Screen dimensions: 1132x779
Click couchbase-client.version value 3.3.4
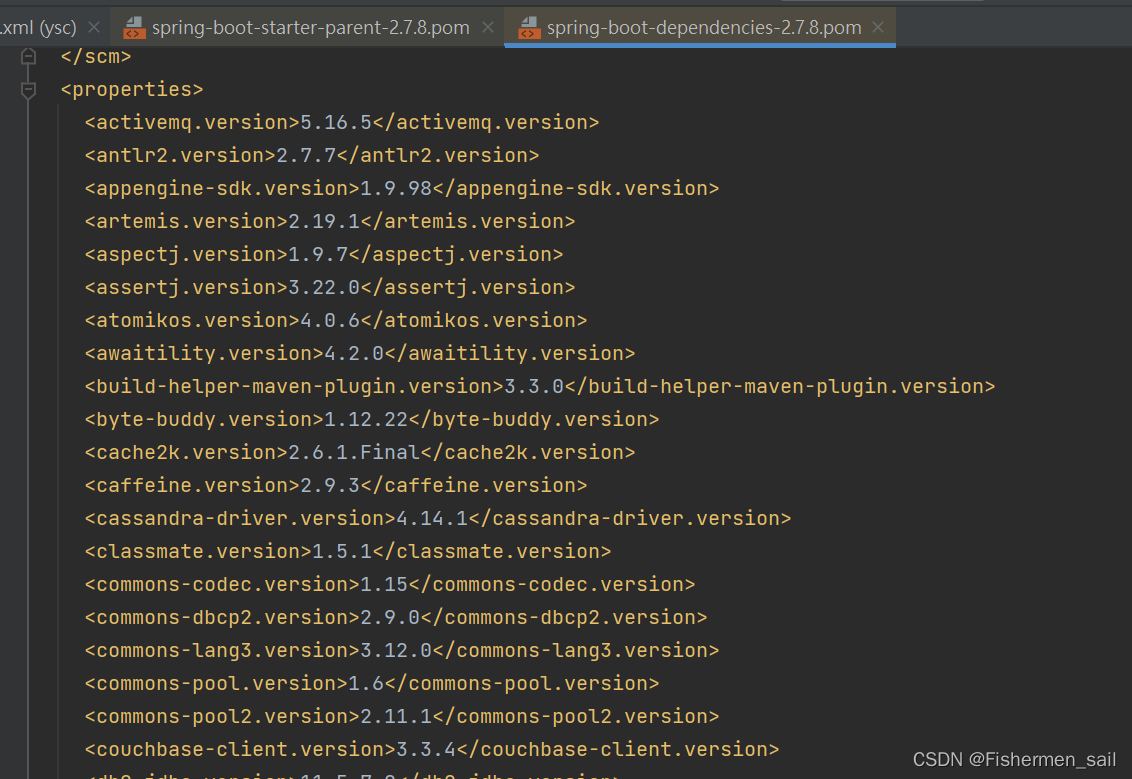(x=426, y=749)
